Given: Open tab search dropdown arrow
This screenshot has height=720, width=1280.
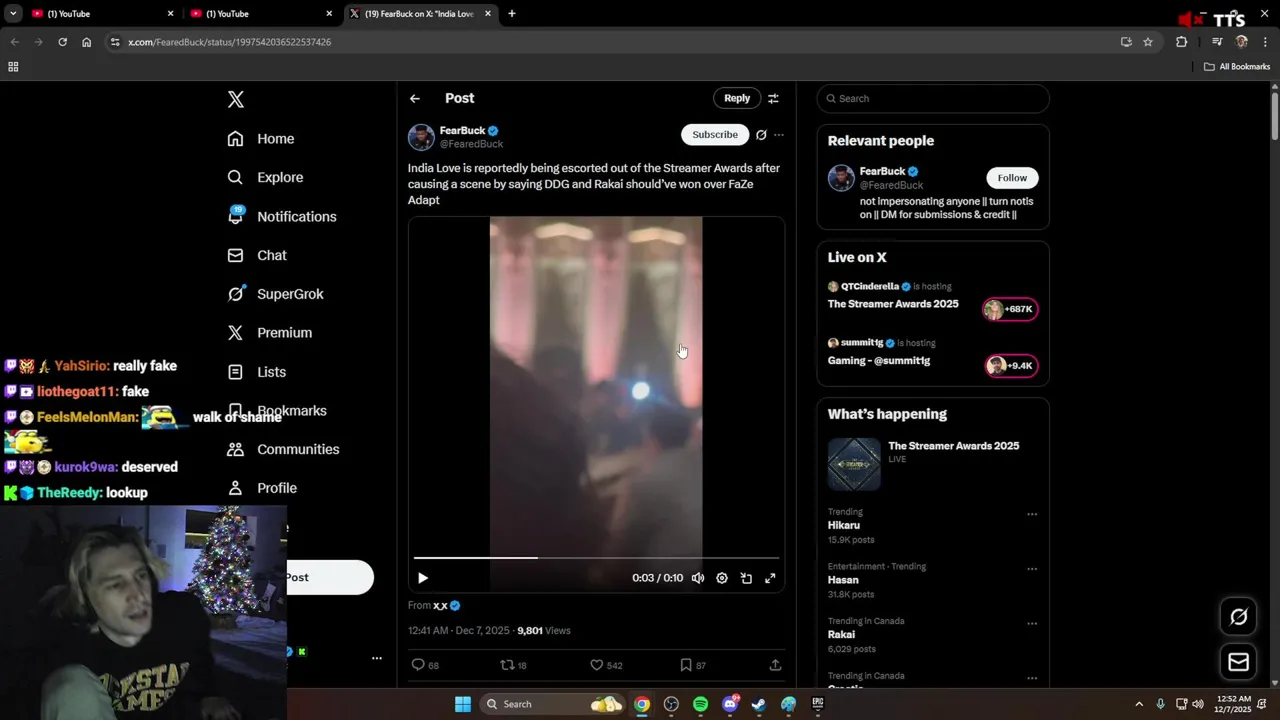Looking at the screenshot, I should 13,14.
